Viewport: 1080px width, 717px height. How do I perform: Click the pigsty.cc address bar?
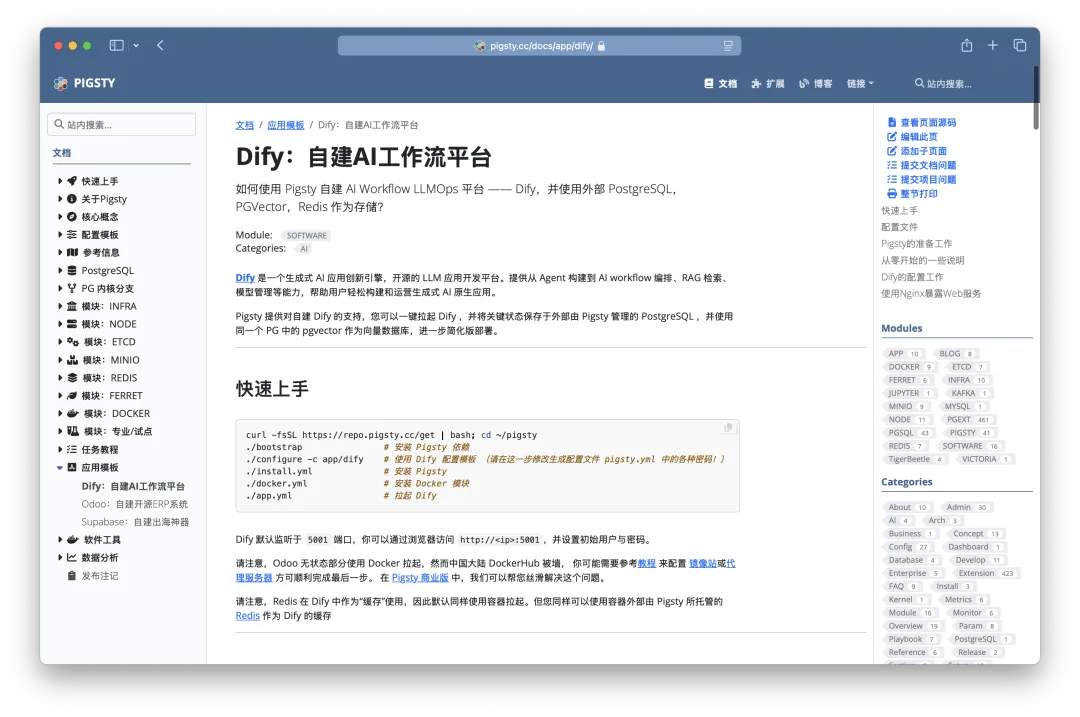[x=539, y=46]
